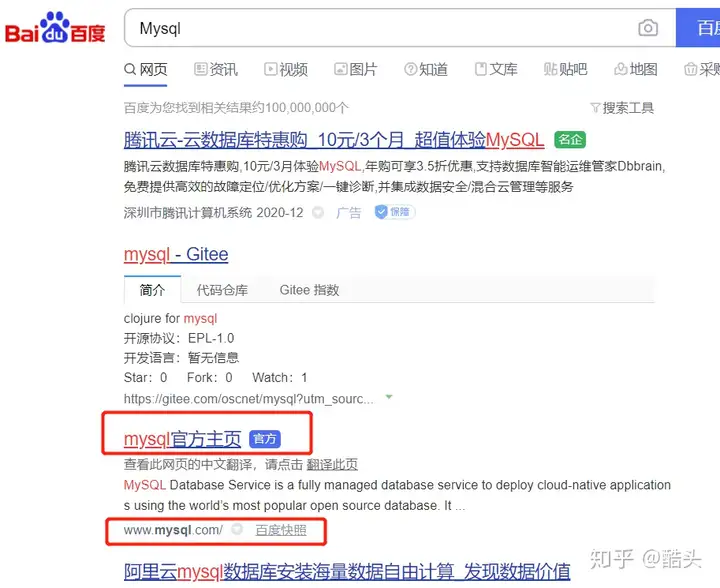The image size is (720, 588).
Task: Open the 搜索工具 filter
Action: click(x=622, y=108)
